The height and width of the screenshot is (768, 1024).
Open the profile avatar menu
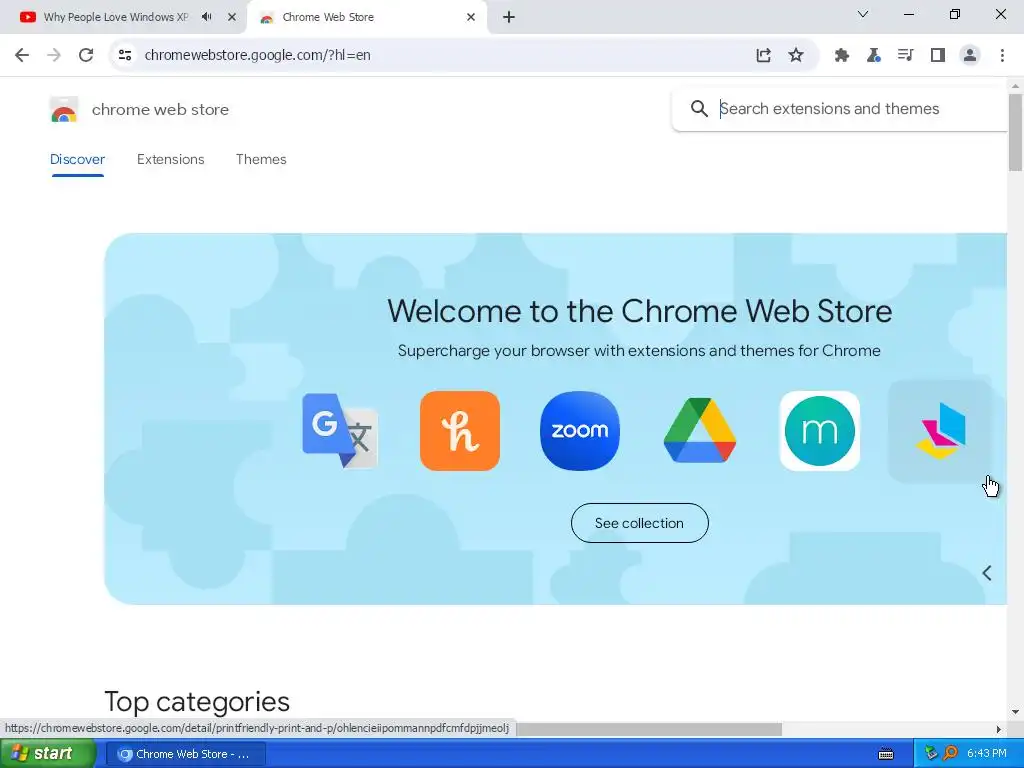970,55
